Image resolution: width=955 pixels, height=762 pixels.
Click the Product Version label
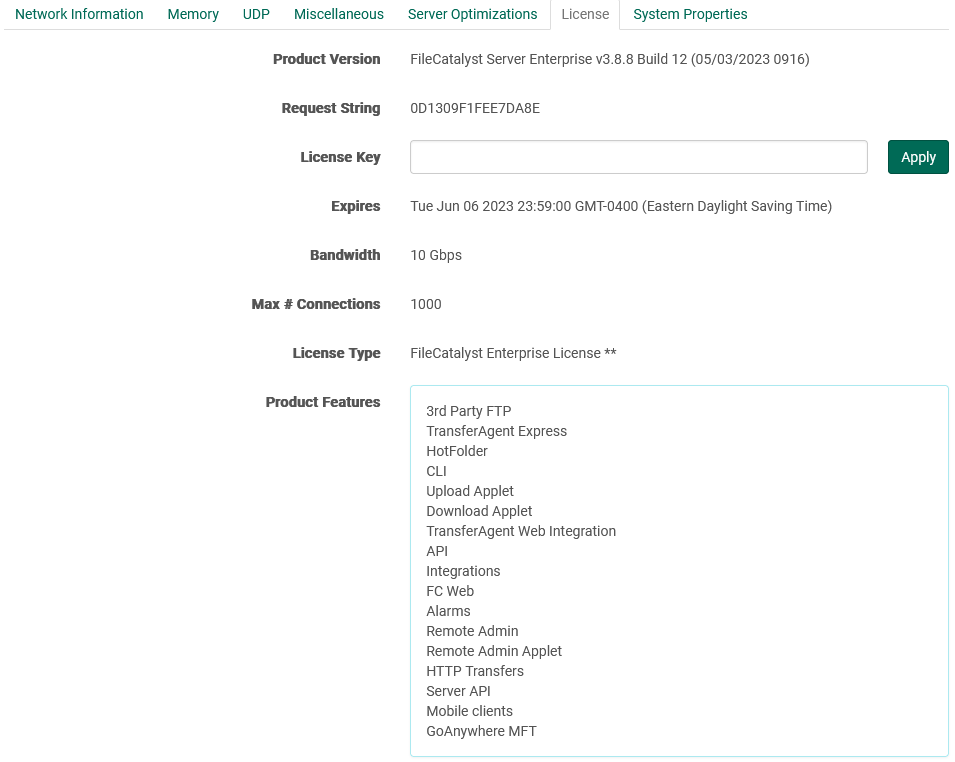pyautogui.click(x=326, y=59)
